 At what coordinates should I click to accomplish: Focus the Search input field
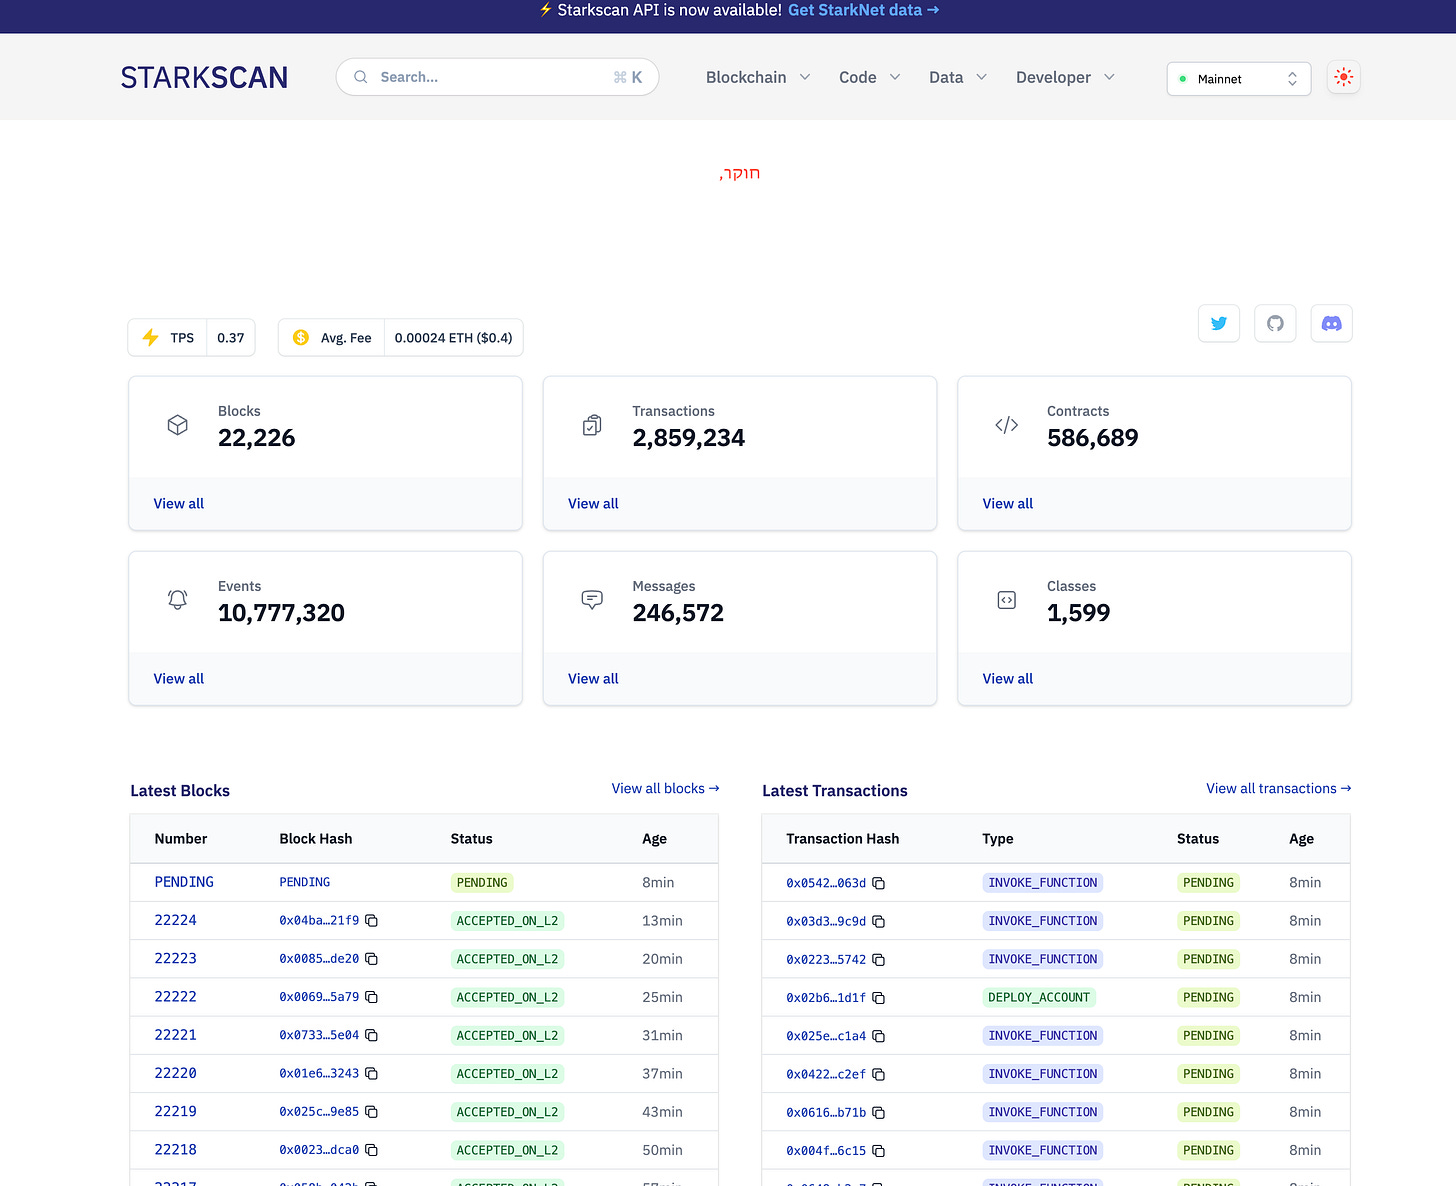pyautogui.click(x=497, y=77)
